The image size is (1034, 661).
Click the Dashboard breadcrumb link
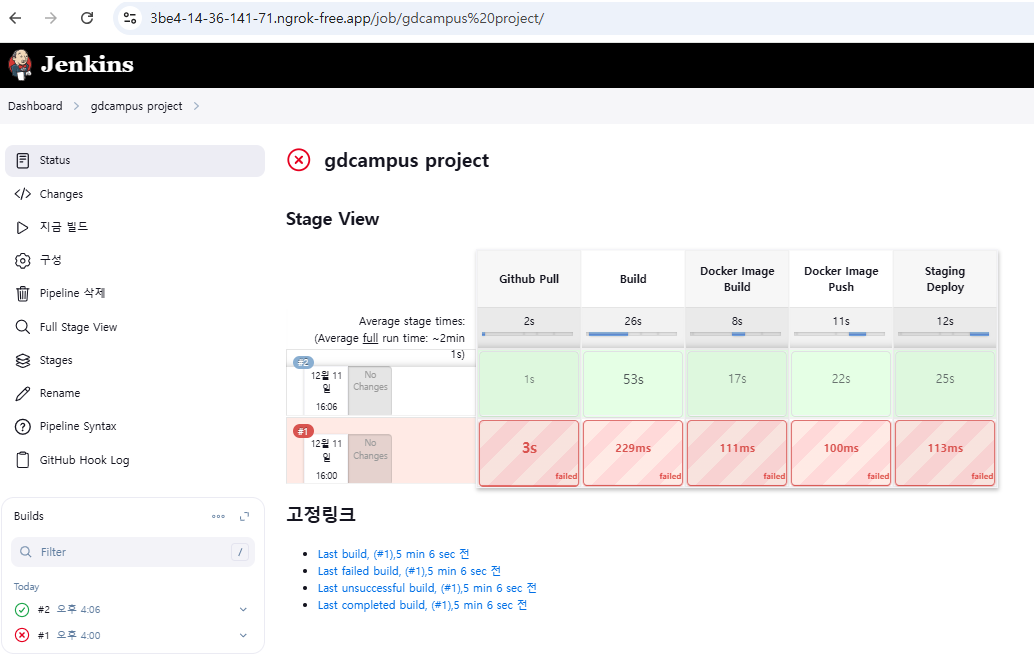(35, 106)
